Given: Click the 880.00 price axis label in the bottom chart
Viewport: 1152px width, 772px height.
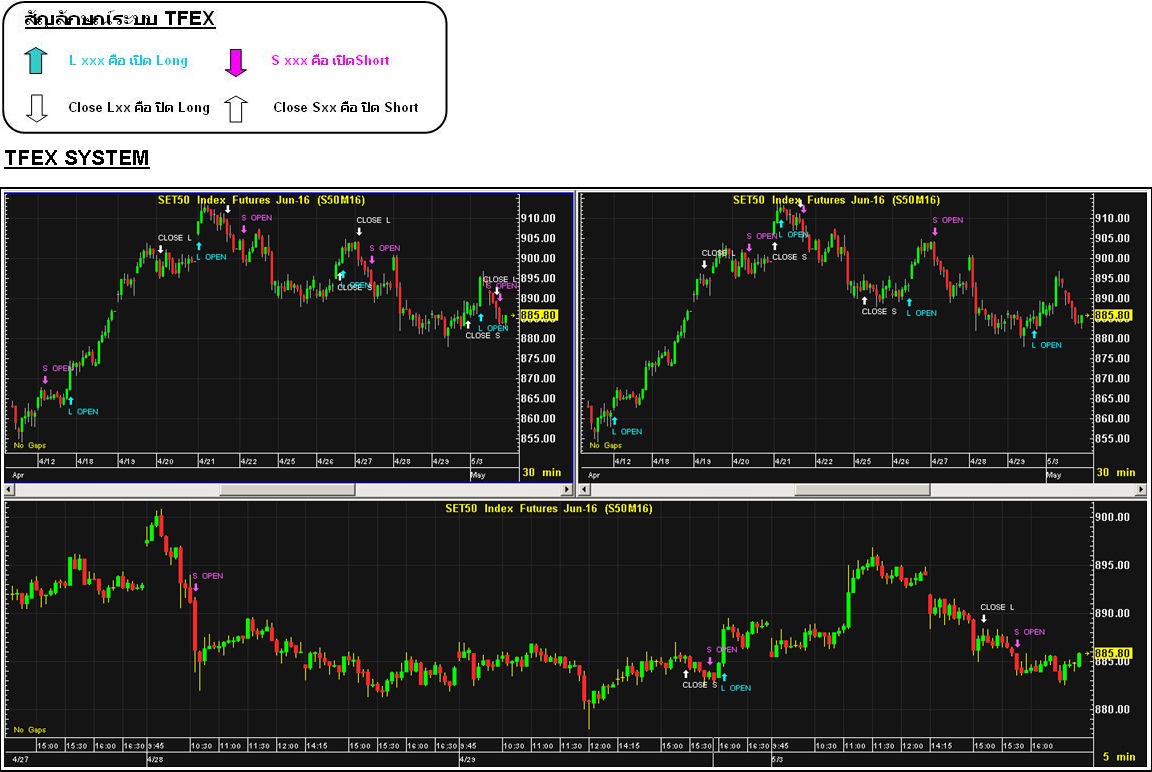Looking at the screenshot, I should tap(1112, 710).
